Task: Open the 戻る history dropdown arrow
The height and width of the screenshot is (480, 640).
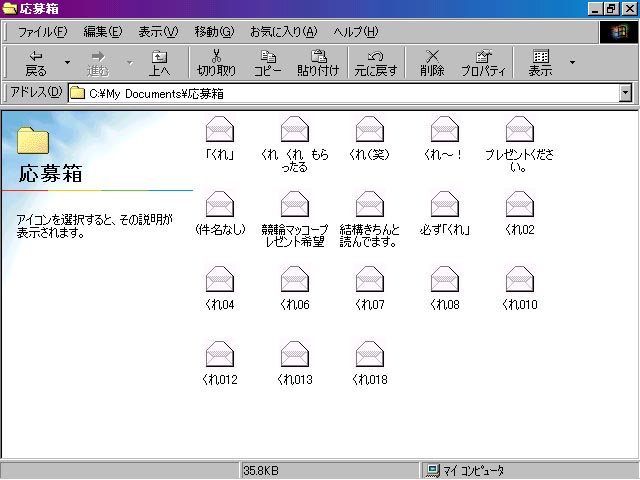Action: (67, 63)
